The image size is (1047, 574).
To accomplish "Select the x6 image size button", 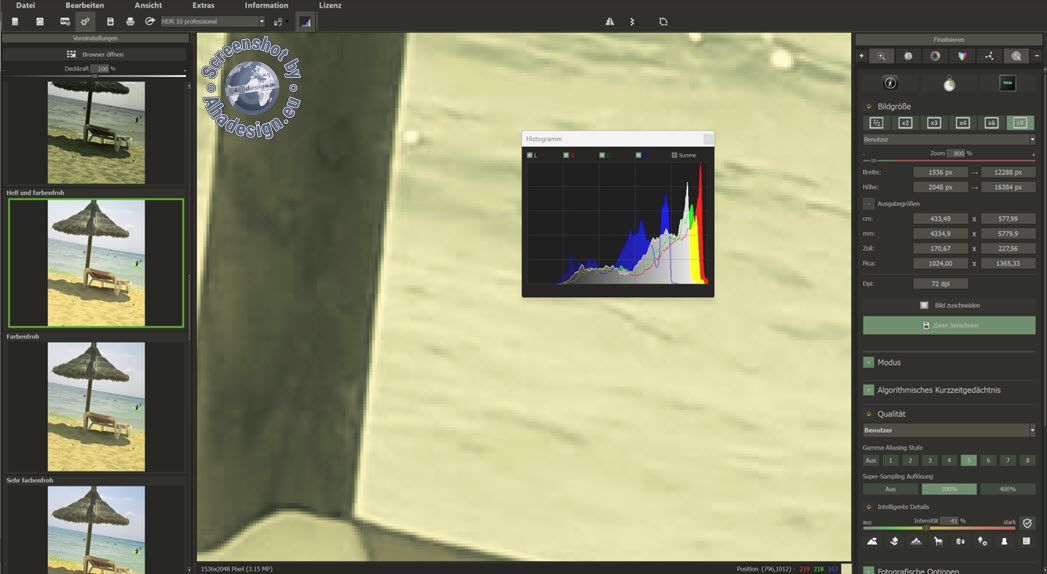I will 991,123.
